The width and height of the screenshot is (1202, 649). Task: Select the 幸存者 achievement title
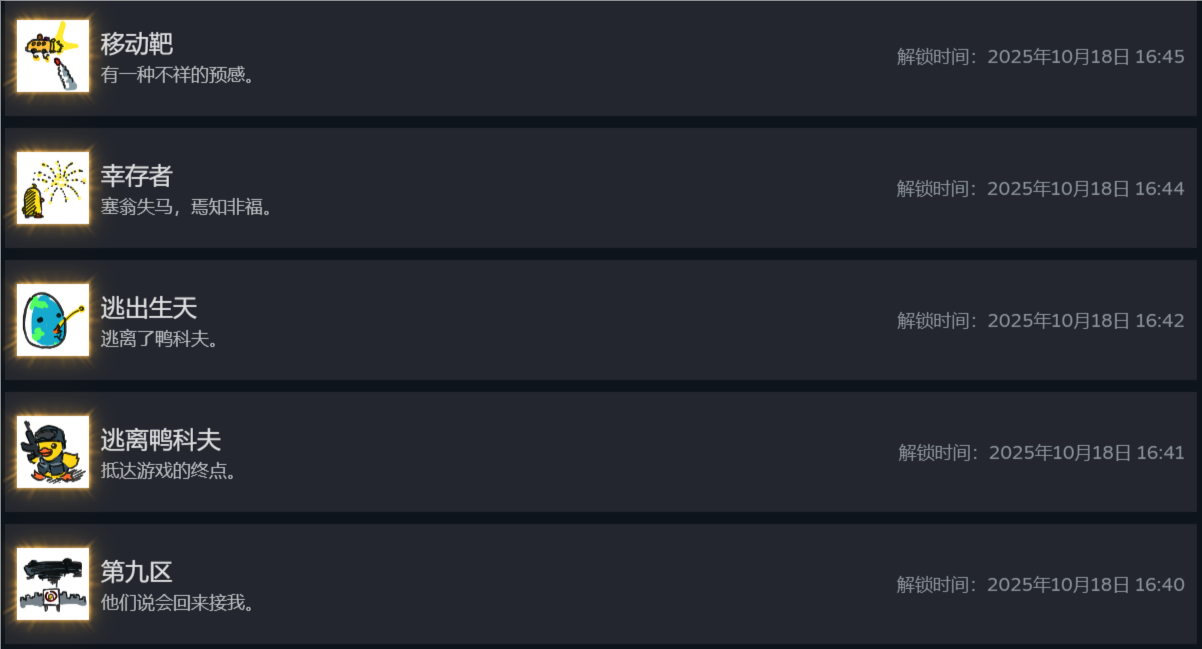click(137, 176)
